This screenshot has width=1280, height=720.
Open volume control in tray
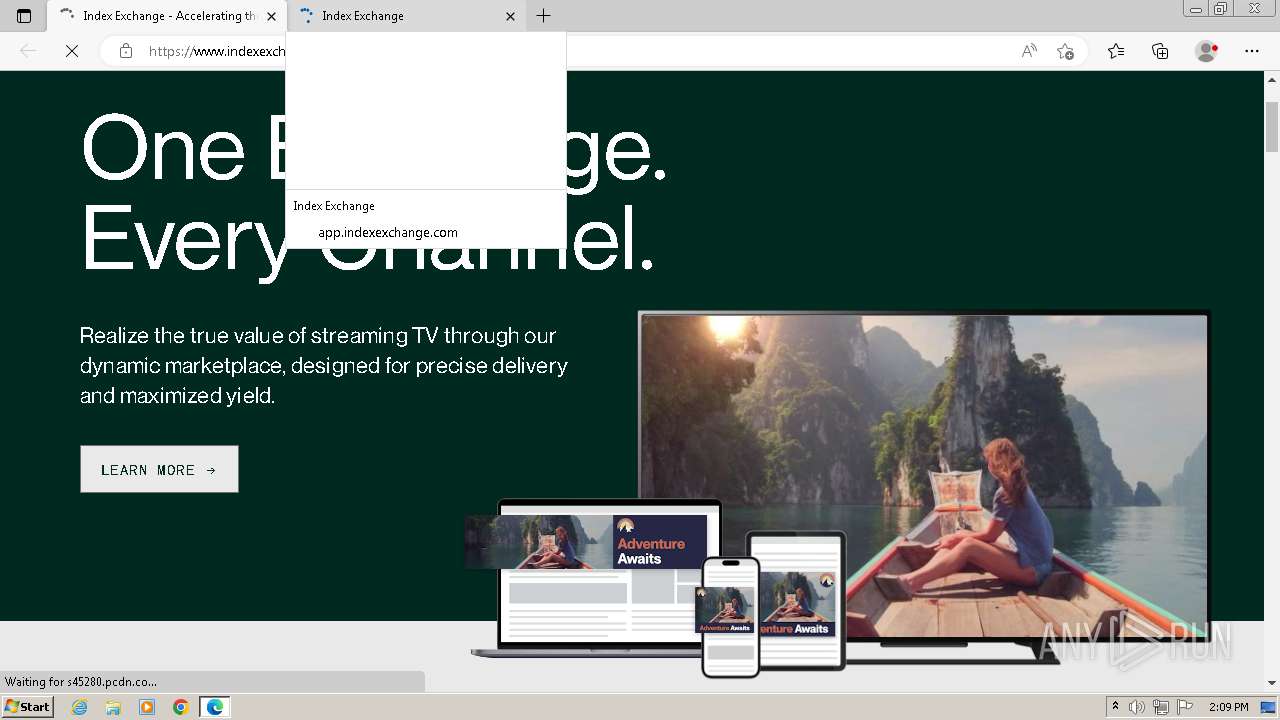1137,707
